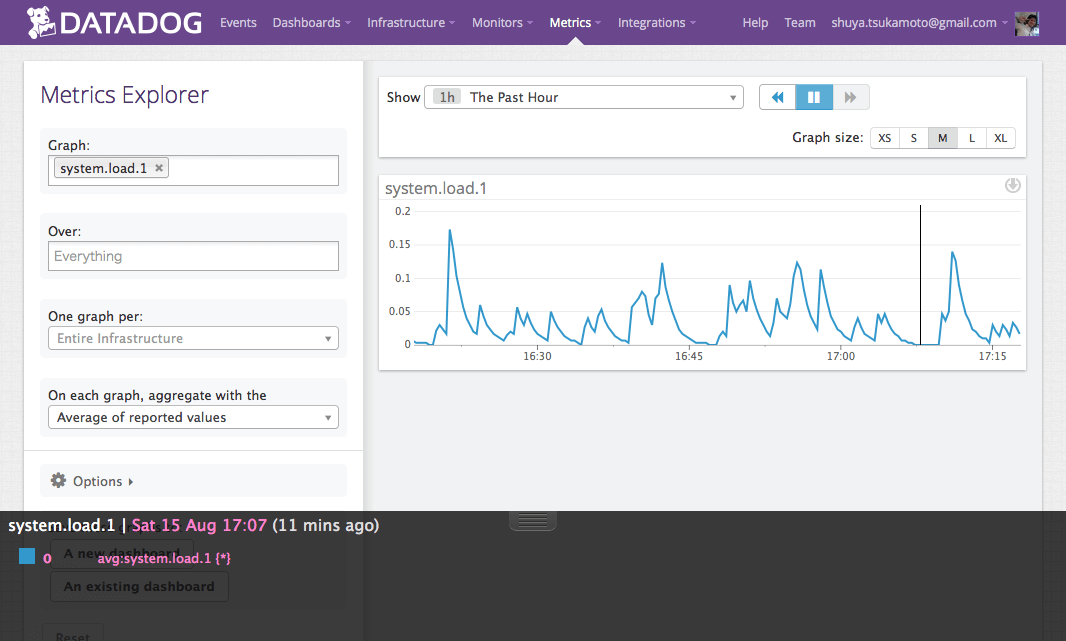Set graph size to XS
1066x641 pixels.
point(884,138)
